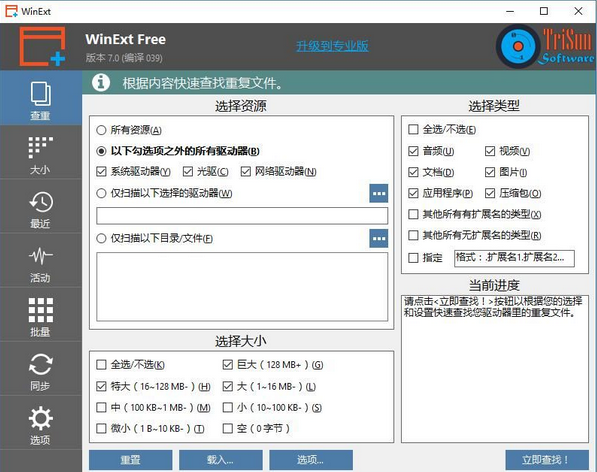597x472 pixels.
Task: Enable 其他所有有扩展名的类型(X) checkbox
Action: pos(413,214)
